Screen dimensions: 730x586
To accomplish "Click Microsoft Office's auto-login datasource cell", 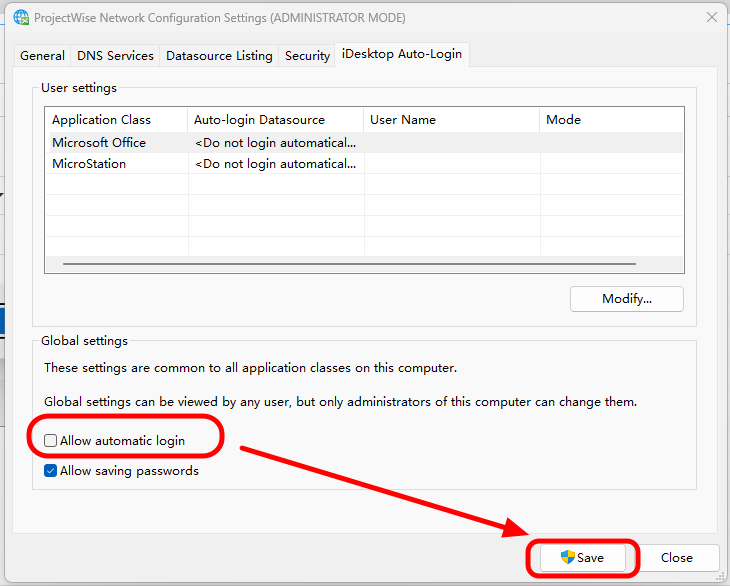I will point(276,143).
